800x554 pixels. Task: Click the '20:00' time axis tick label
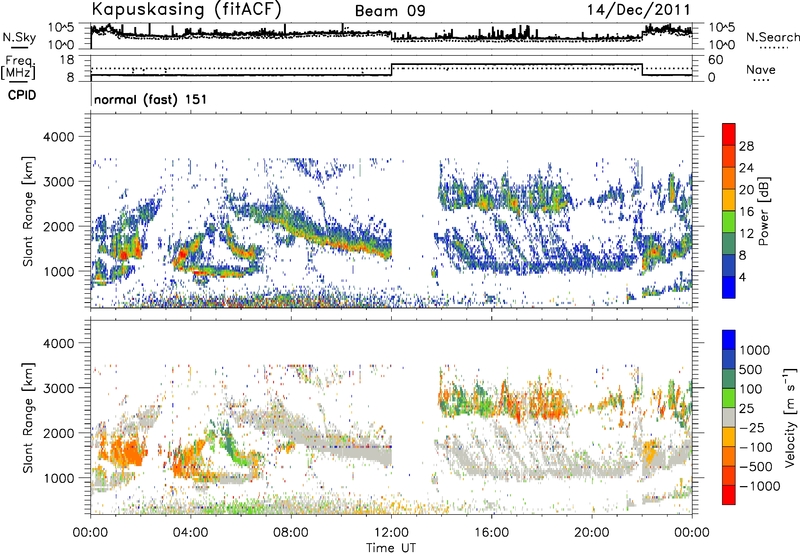592,533
